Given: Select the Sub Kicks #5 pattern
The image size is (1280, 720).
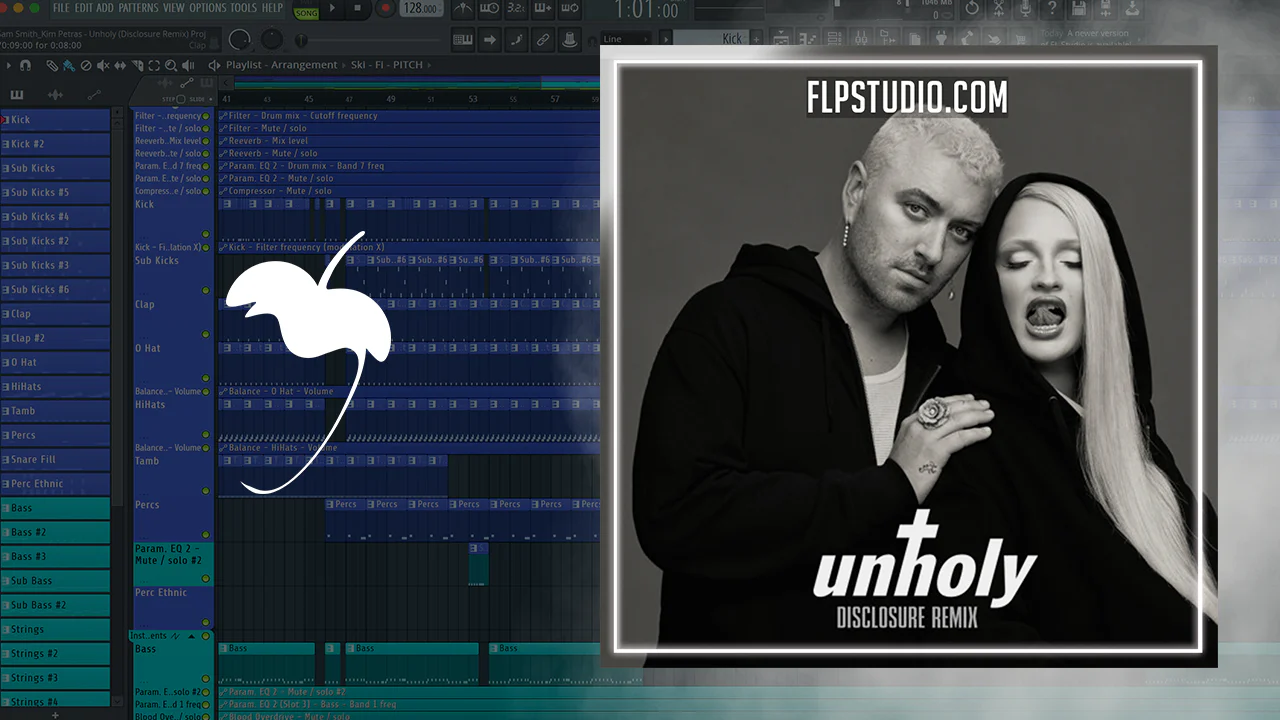Looking at the screenshot, I should pyautogui.click(x=55, y=192).
